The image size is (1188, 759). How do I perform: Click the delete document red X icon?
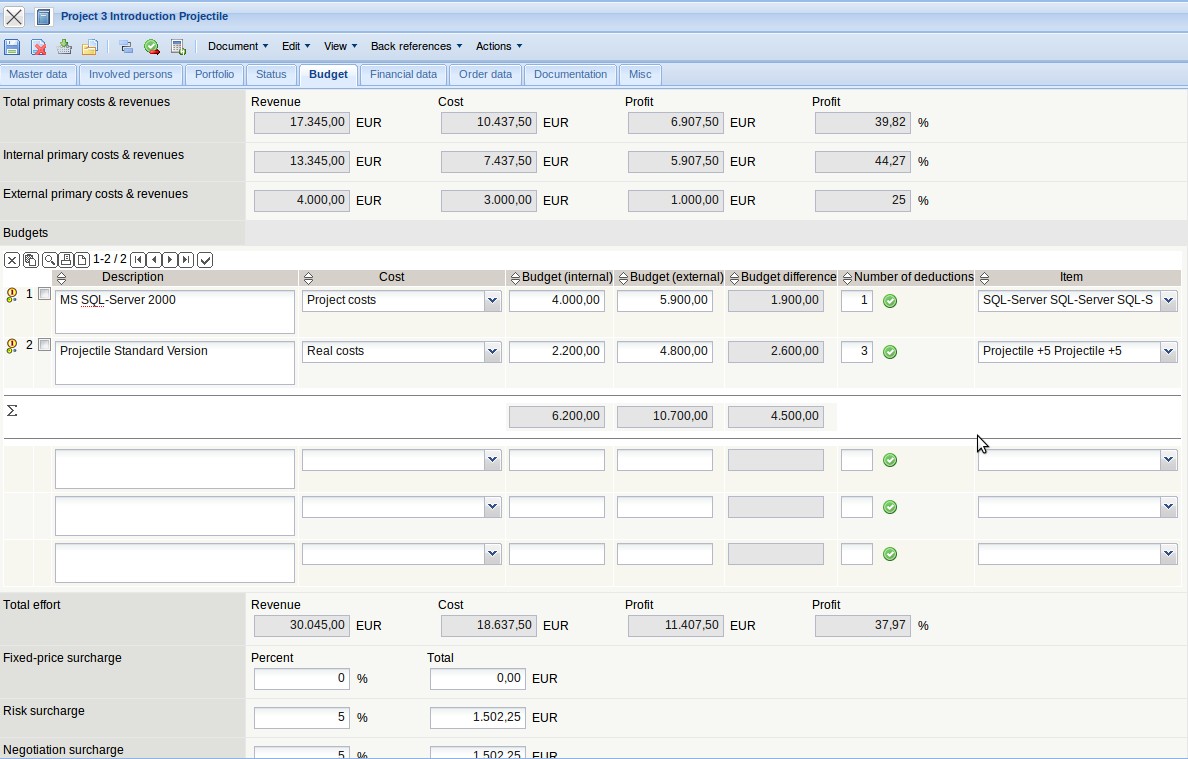coord(38,47)
